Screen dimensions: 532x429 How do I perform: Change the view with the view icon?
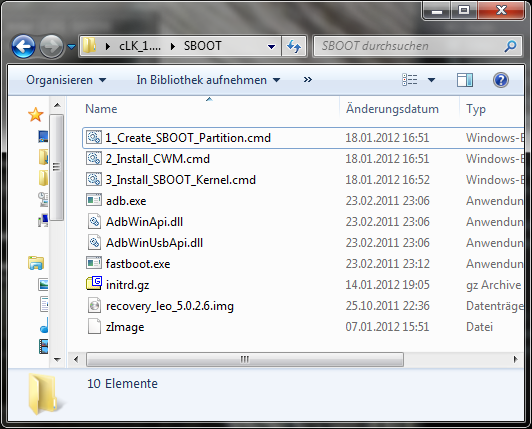(x=410, y=80)
